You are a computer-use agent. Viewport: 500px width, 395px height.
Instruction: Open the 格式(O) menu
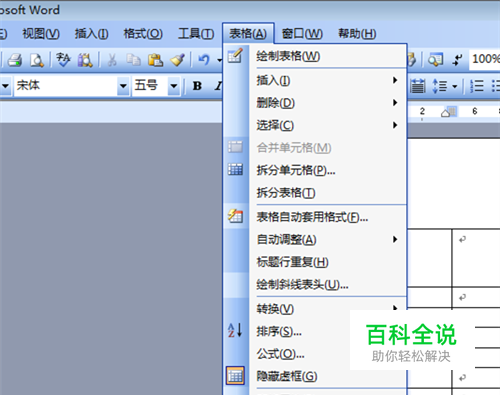point(143,34)
